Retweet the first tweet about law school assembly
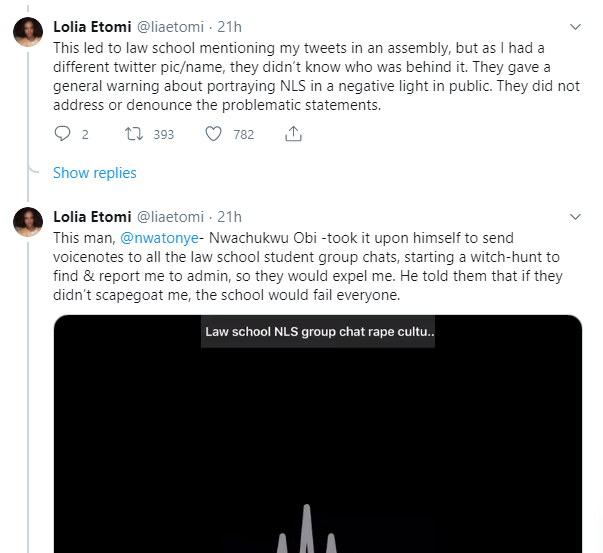The width and height of the screenshot is (603, 553). [134, 134]
